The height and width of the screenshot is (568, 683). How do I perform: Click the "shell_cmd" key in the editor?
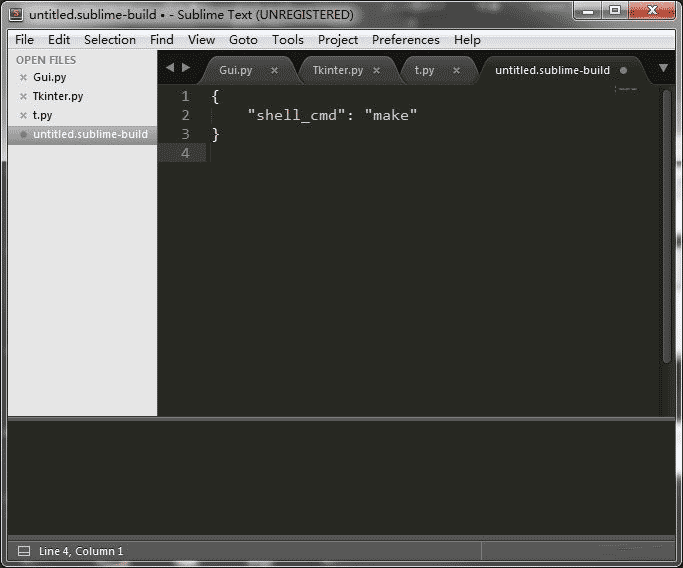296,115
